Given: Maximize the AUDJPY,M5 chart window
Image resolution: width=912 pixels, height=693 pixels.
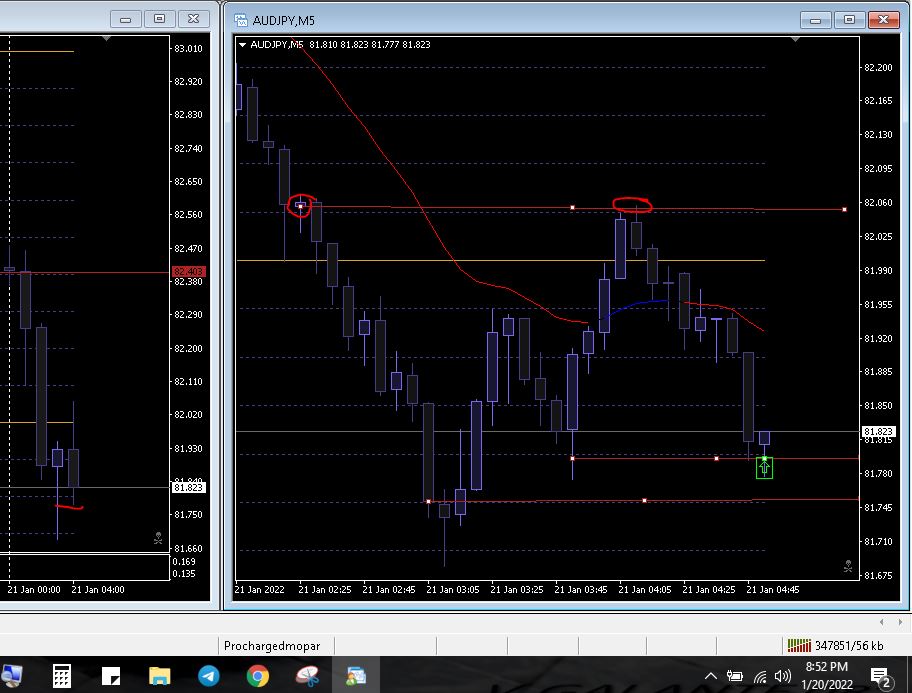Looking at the screenshot, I should click(x=850, y=19).
